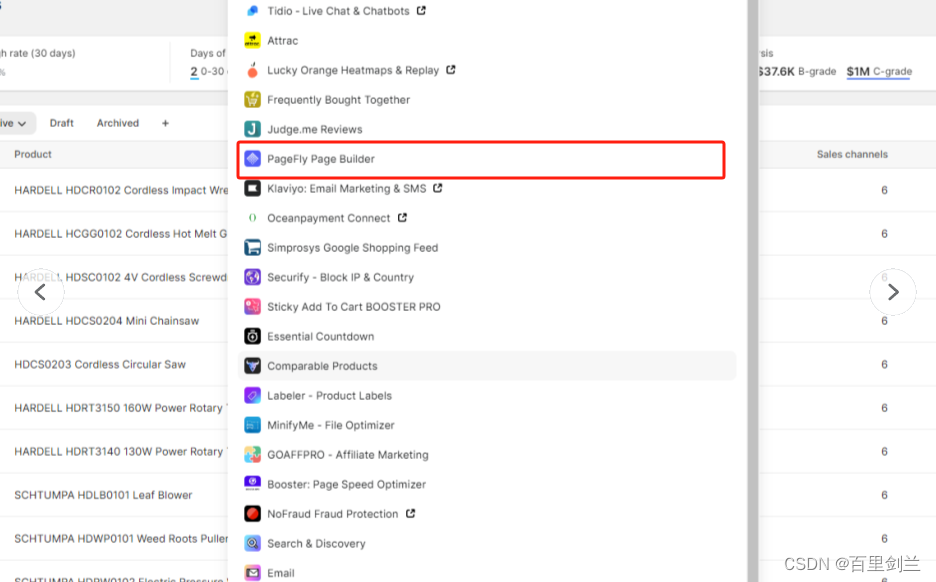Click the Attrac app icon
Screen dimensions: 936x582
tap(253, 41)
